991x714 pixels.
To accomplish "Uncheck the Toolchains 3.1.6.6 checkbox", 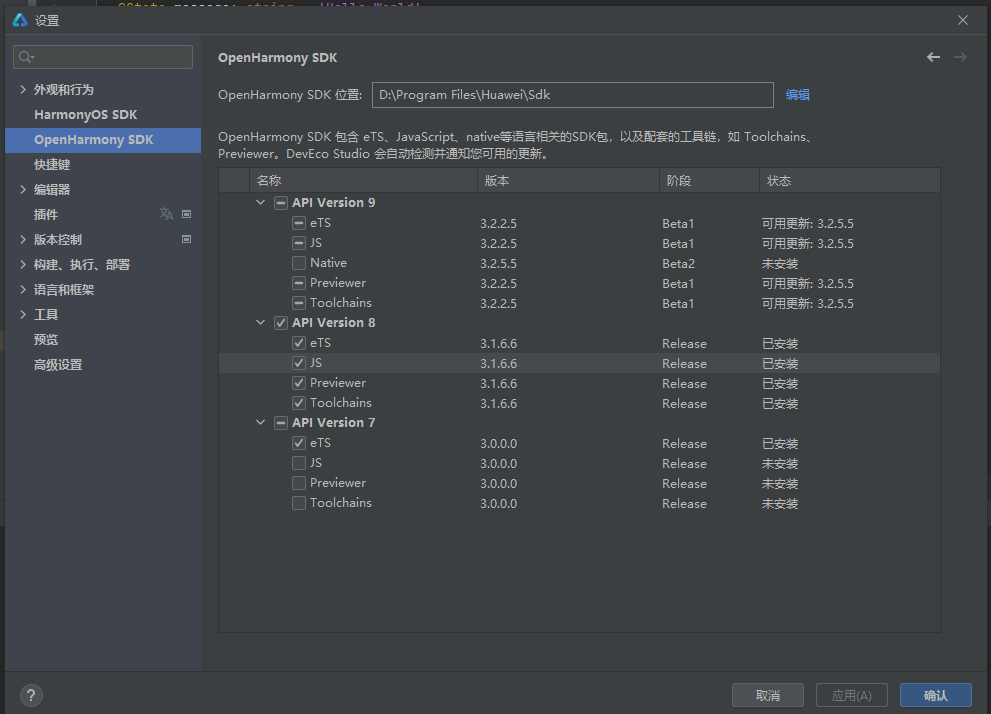I will [299, 403].
